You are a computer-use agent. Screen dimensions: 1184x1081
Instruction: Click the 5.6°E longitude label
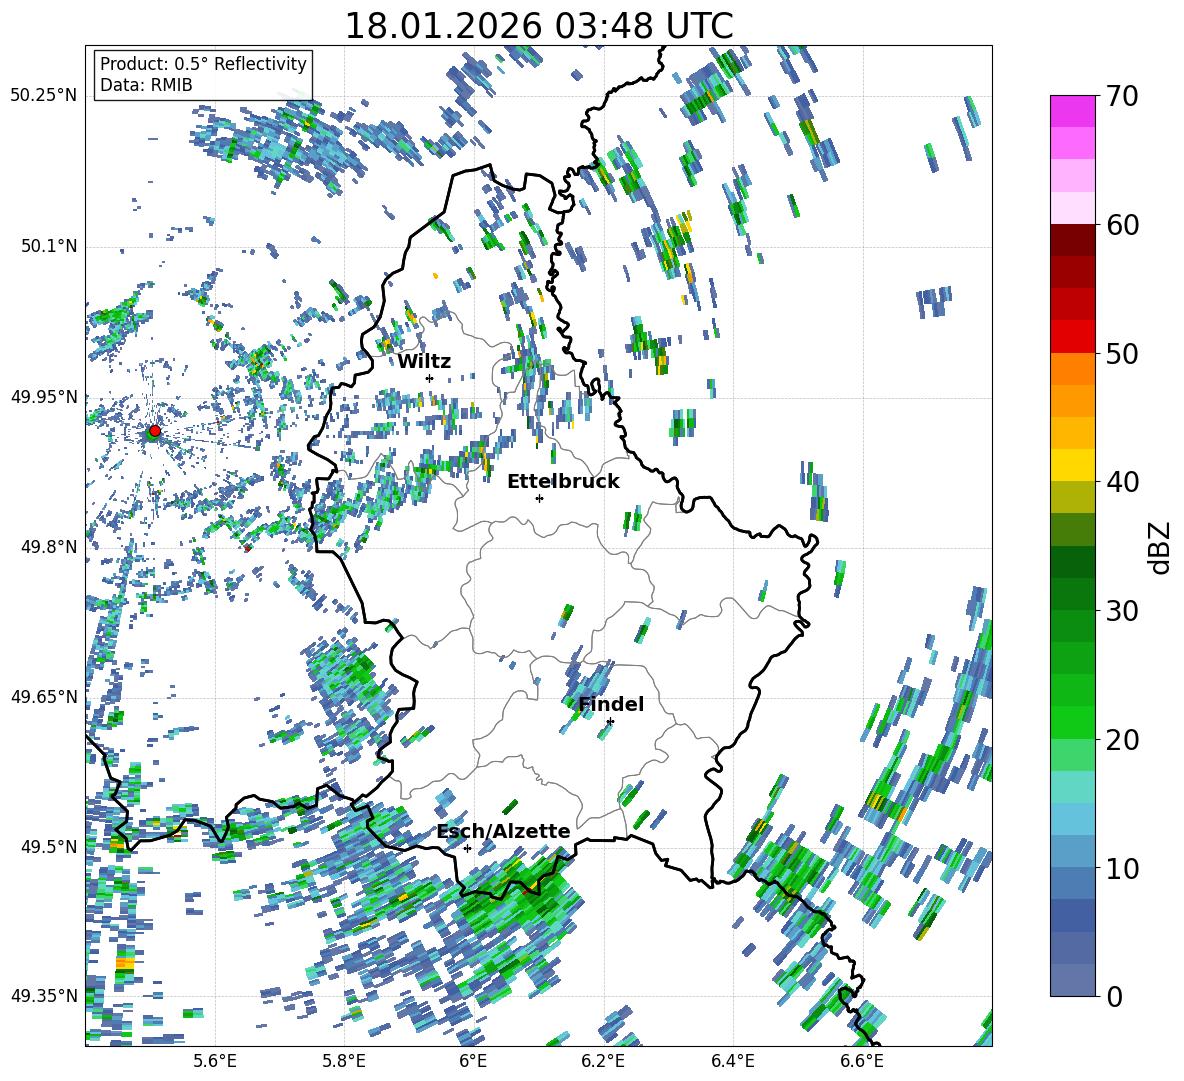215,1061
